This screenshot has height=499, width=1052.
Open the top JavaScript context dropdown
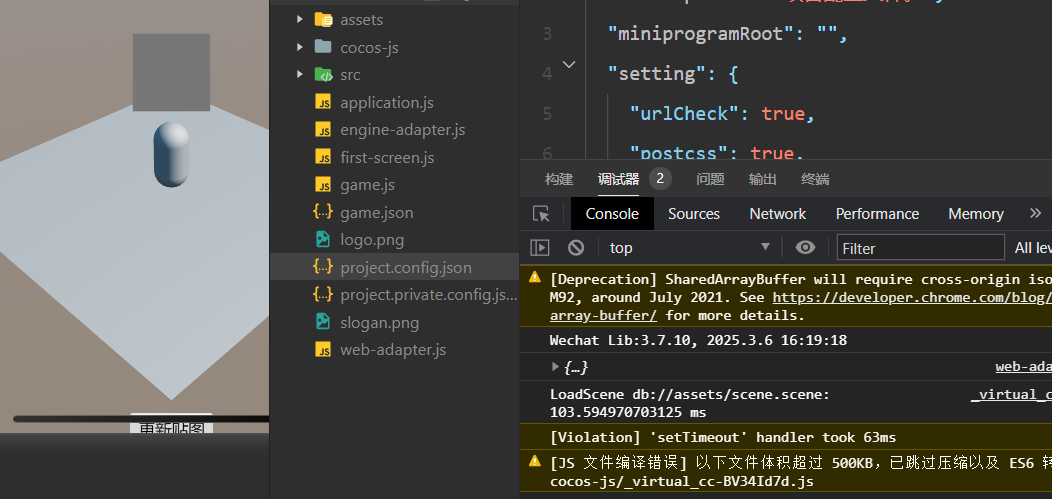pyautogui.click(x=690, y=248)
